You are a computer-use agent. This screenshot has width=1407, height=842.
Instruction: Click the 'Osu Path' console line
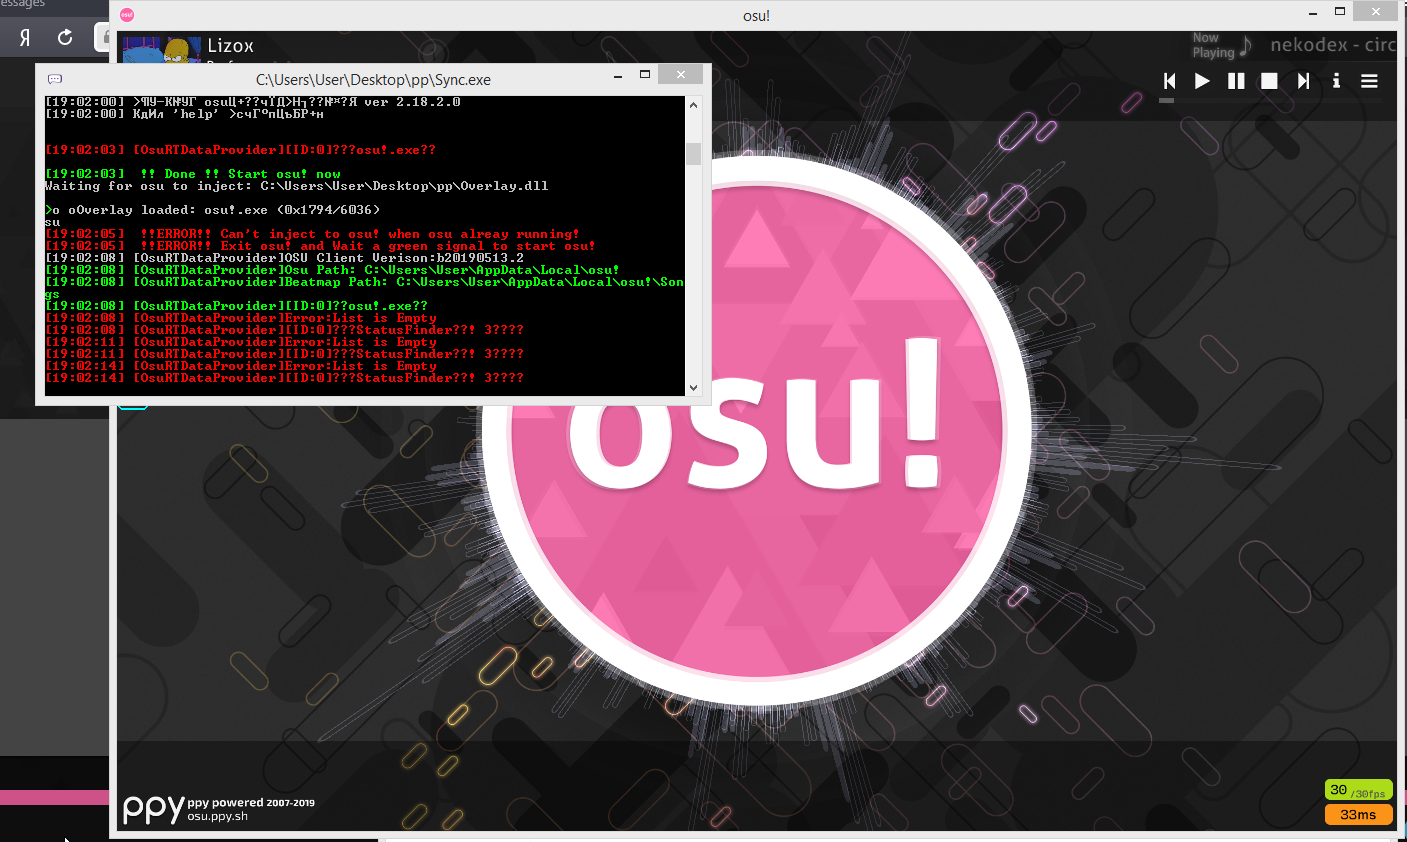pos(332,270)
